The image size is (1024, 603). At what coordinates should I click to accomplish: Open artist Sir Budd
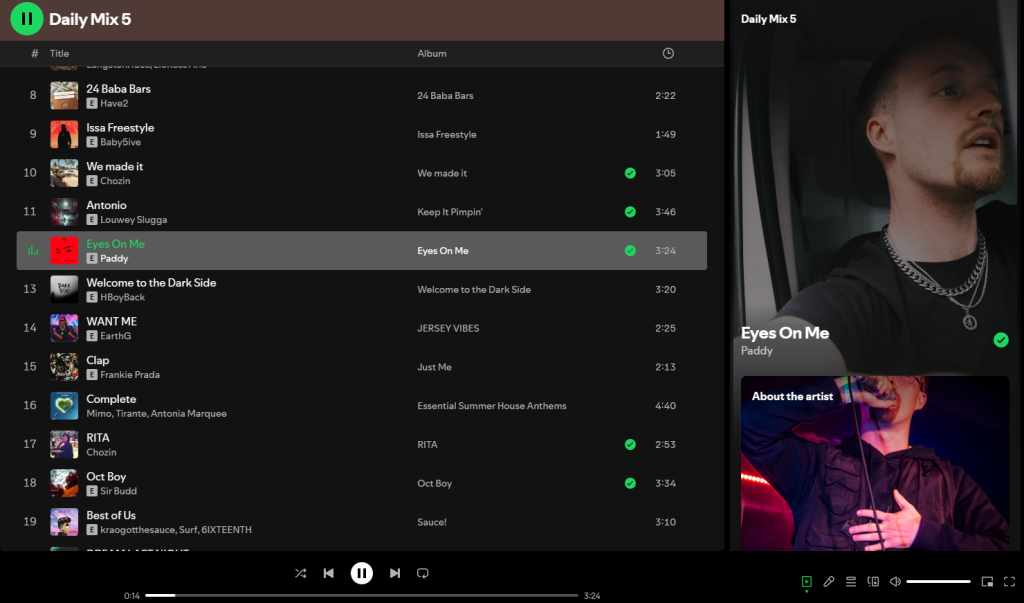pos(118,491)
